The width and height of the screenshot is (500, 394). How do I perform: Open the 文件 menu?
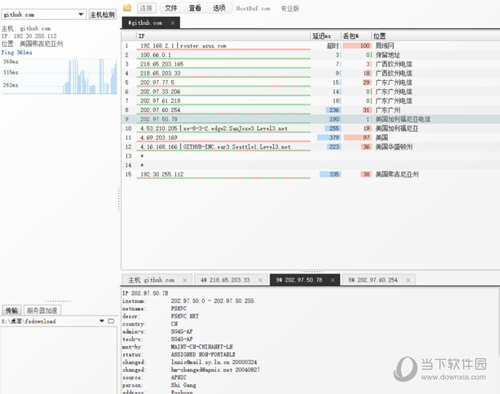point(171,8)
